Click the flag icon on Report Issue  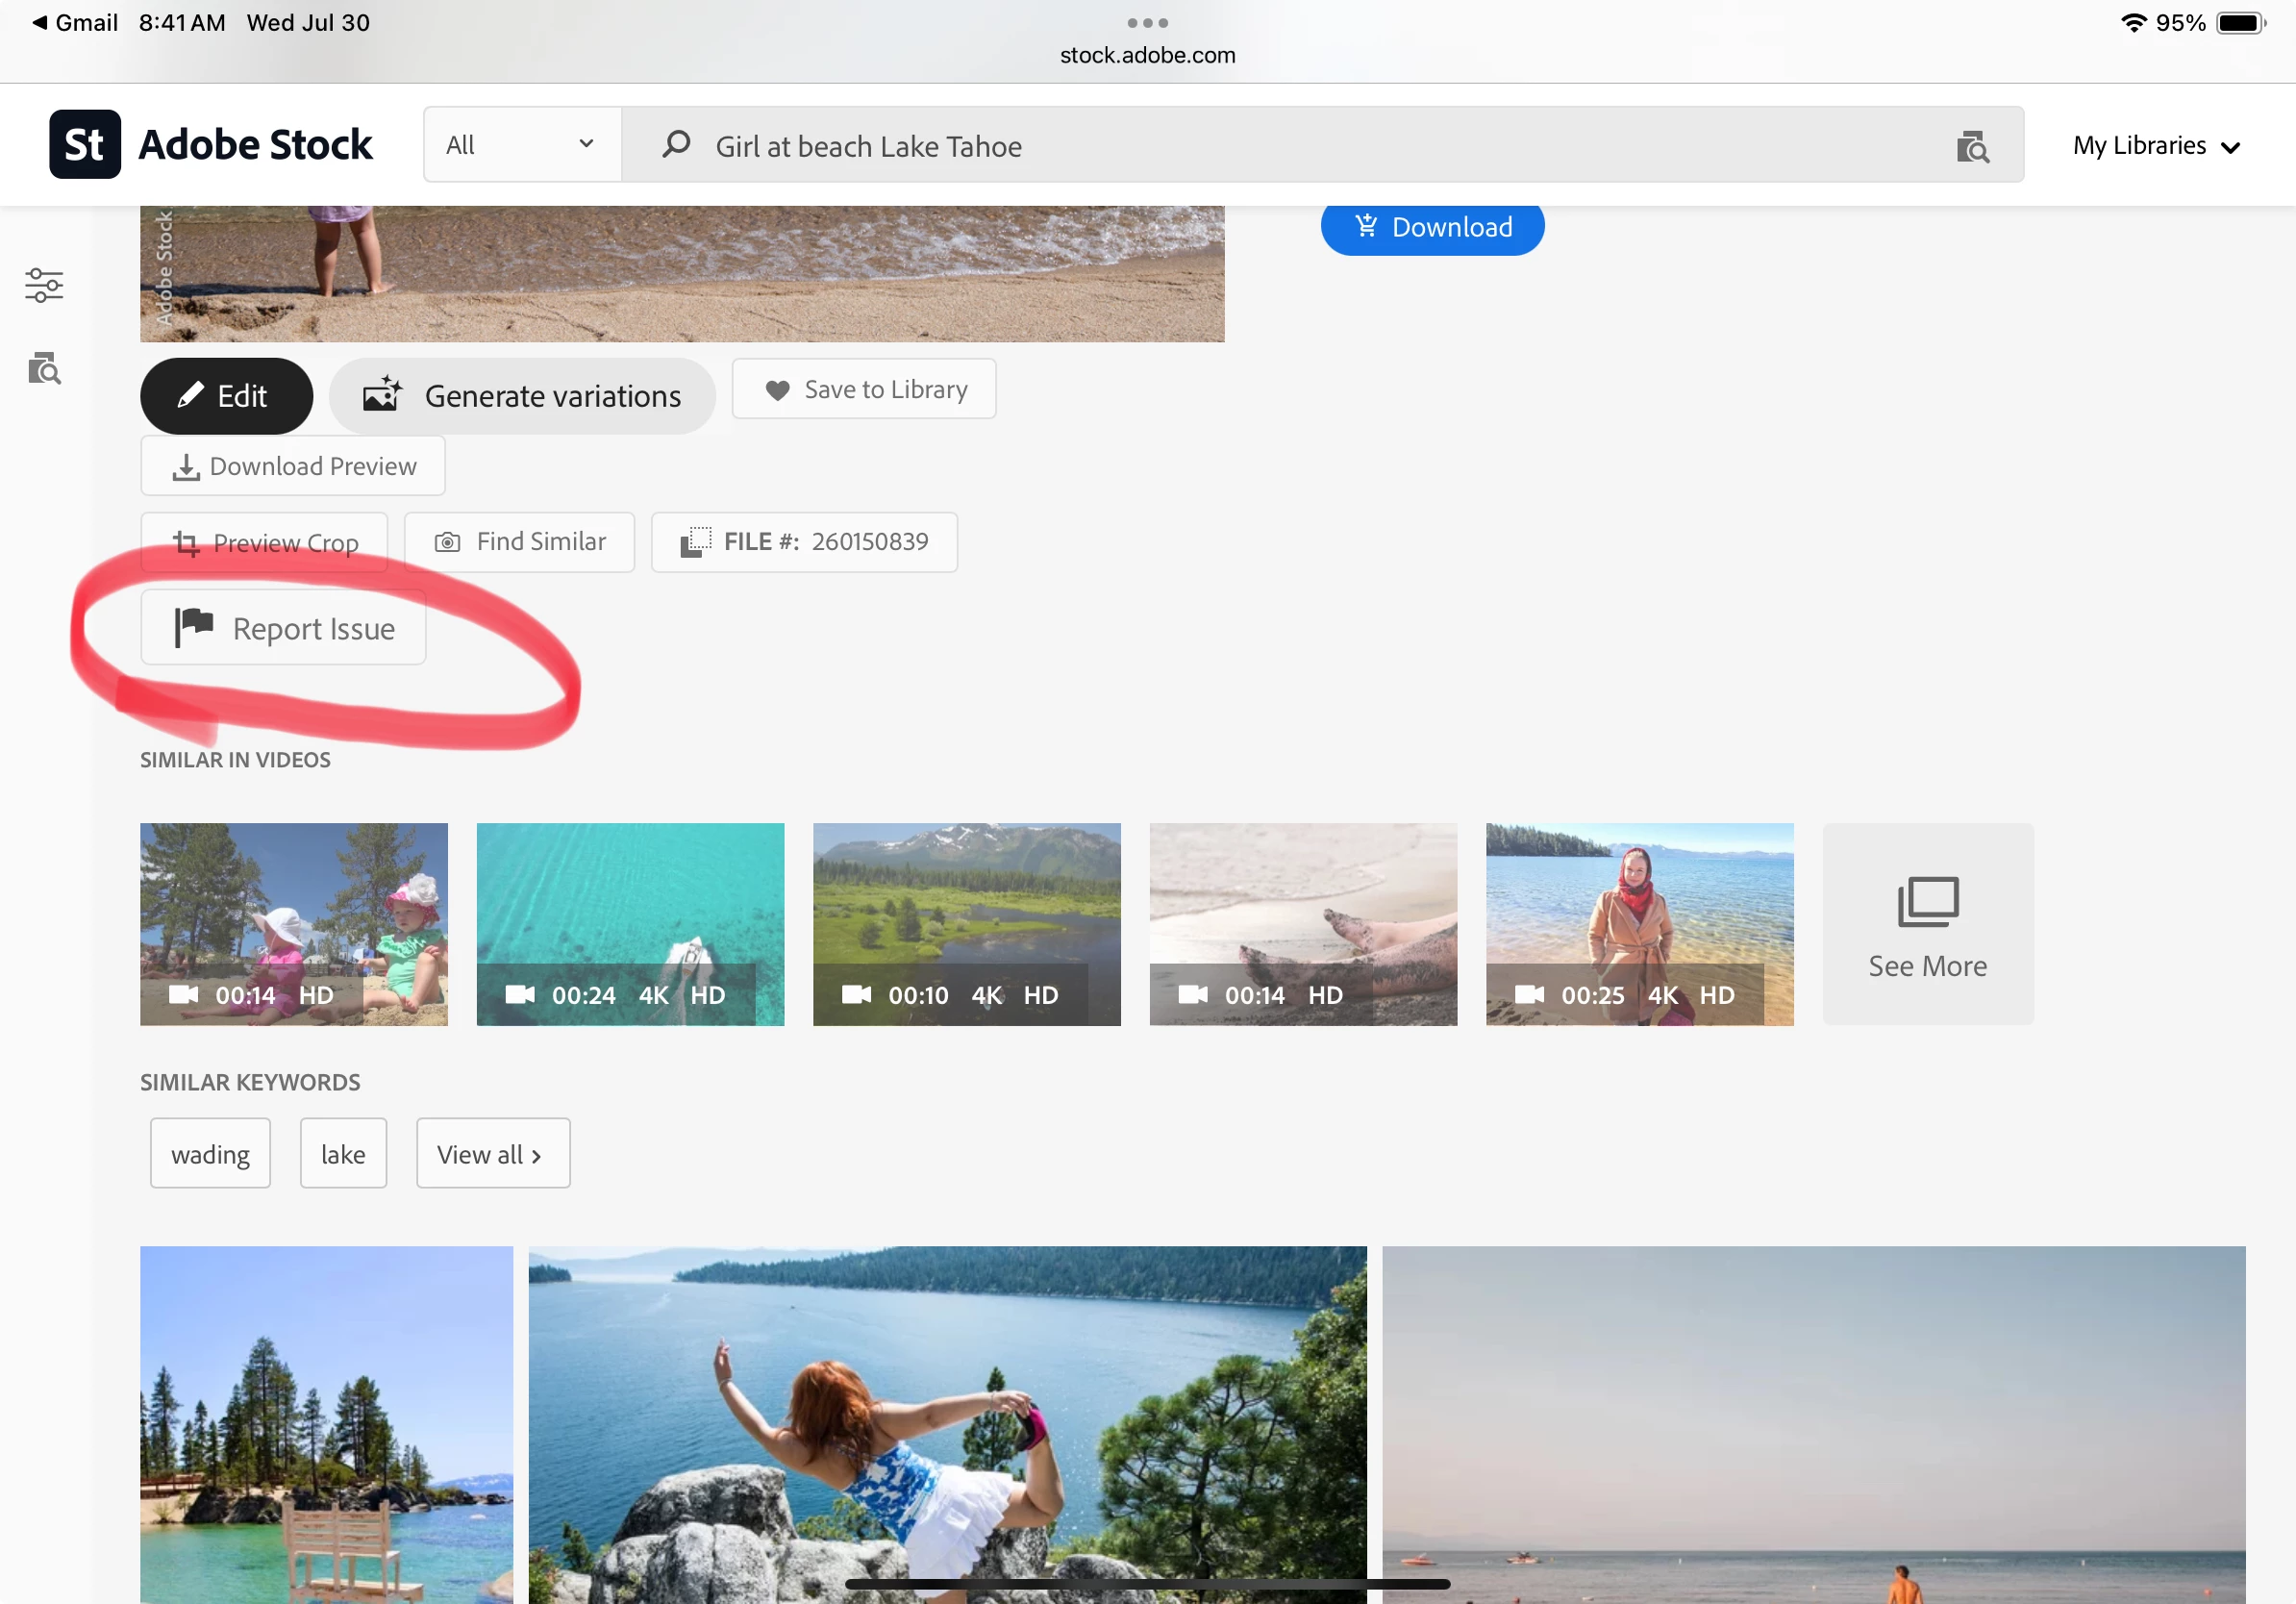pos(194,627)
